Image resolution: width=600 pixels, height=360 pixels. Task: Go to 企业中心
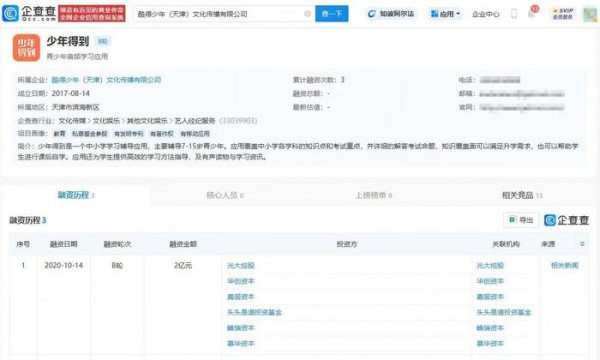point(486,14)
